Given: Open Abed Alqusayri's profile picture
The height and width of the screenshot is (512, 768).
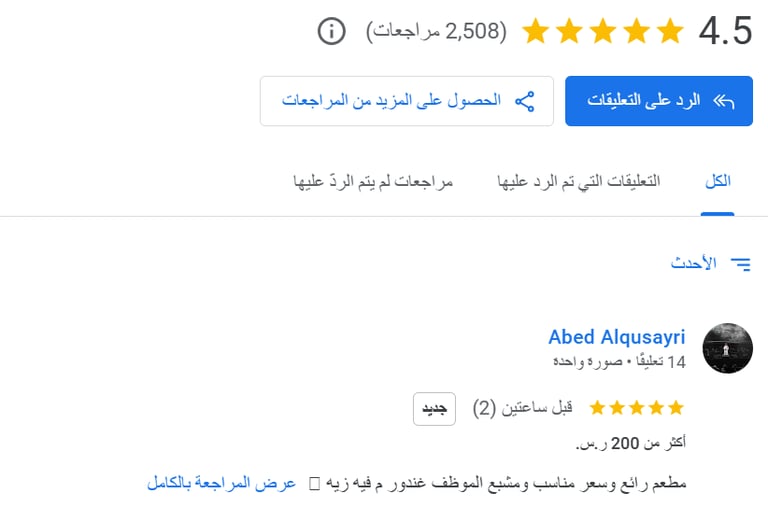Looking at the screenshot, I should [x=727, y=348].
